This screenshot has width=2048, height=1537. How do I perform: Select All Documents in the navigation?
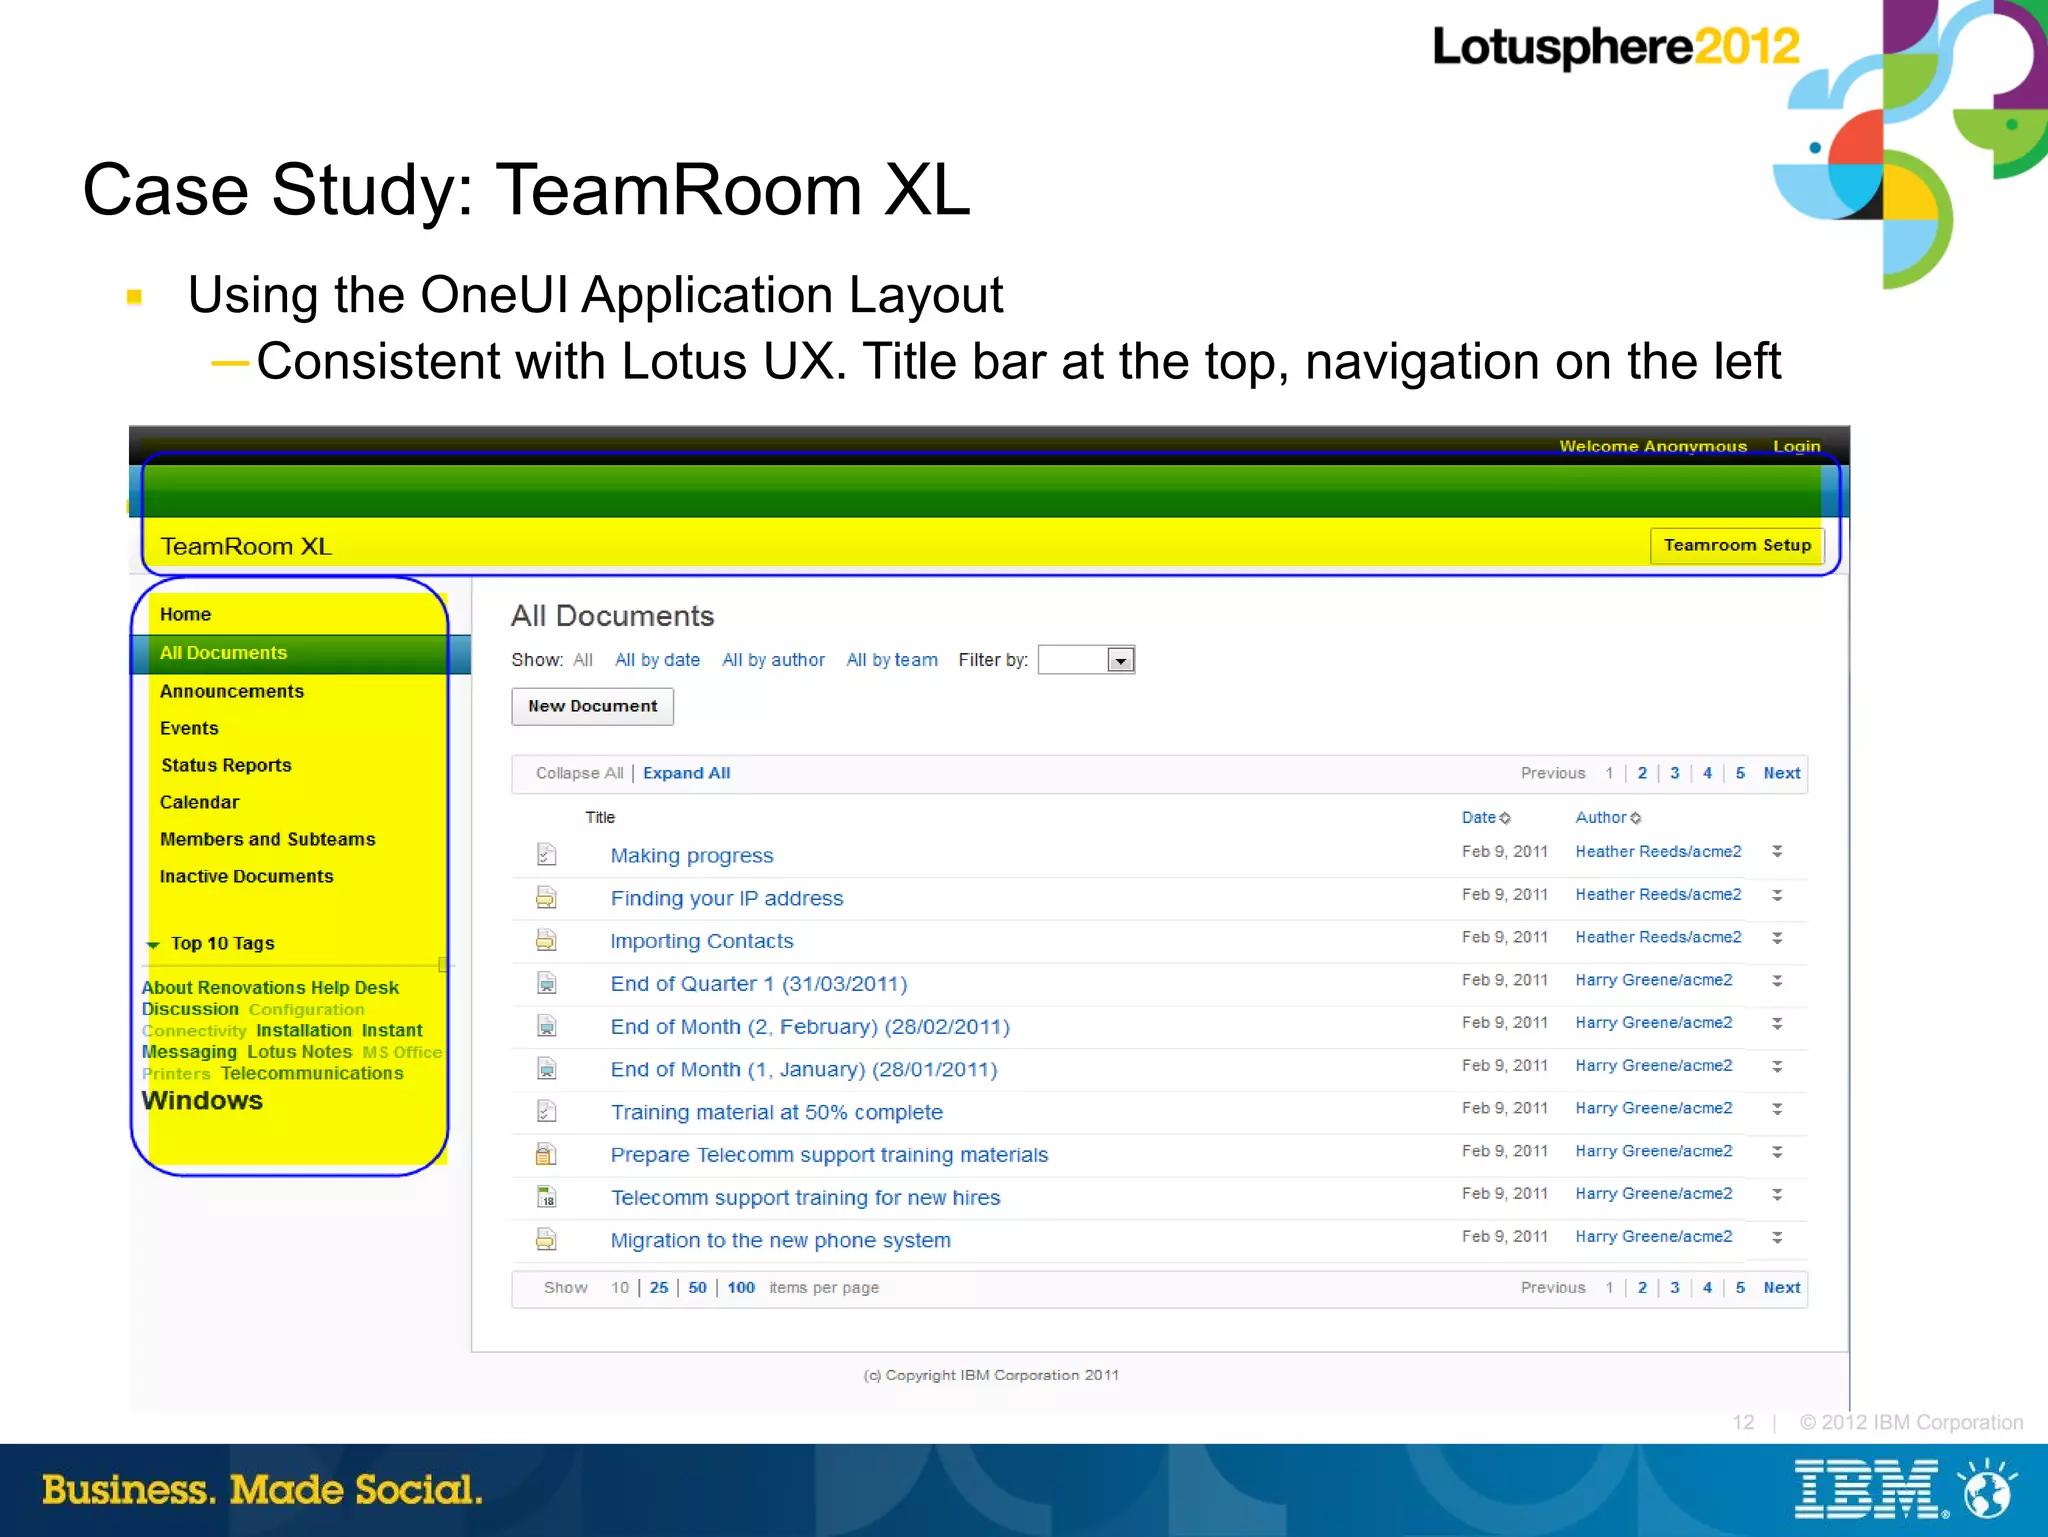coord(223,652)
